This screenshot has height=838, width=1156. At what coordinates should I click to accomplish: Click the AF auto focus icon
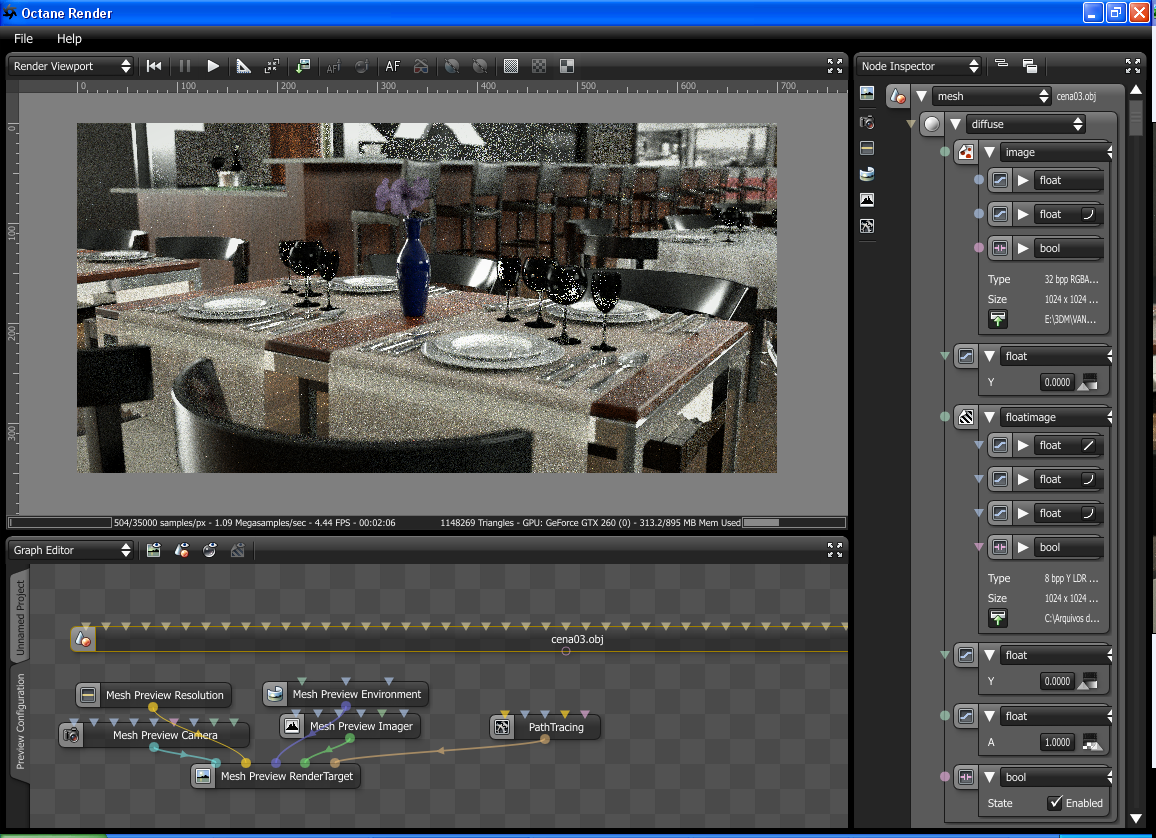(393, 66)
